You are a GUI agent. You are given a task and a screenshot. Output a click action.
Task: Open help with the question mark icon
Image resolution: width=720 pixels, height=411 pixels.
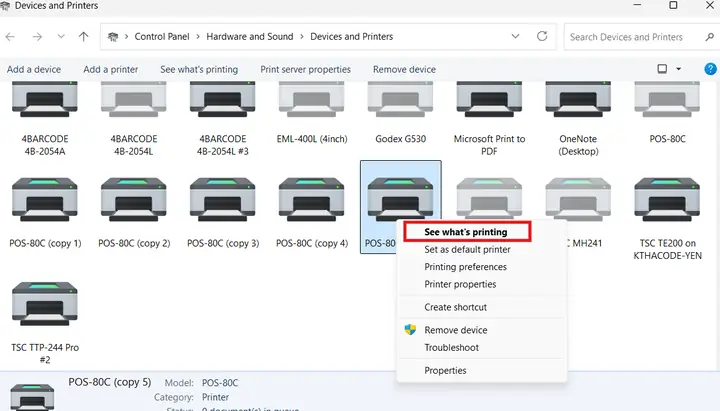point(710,69)
